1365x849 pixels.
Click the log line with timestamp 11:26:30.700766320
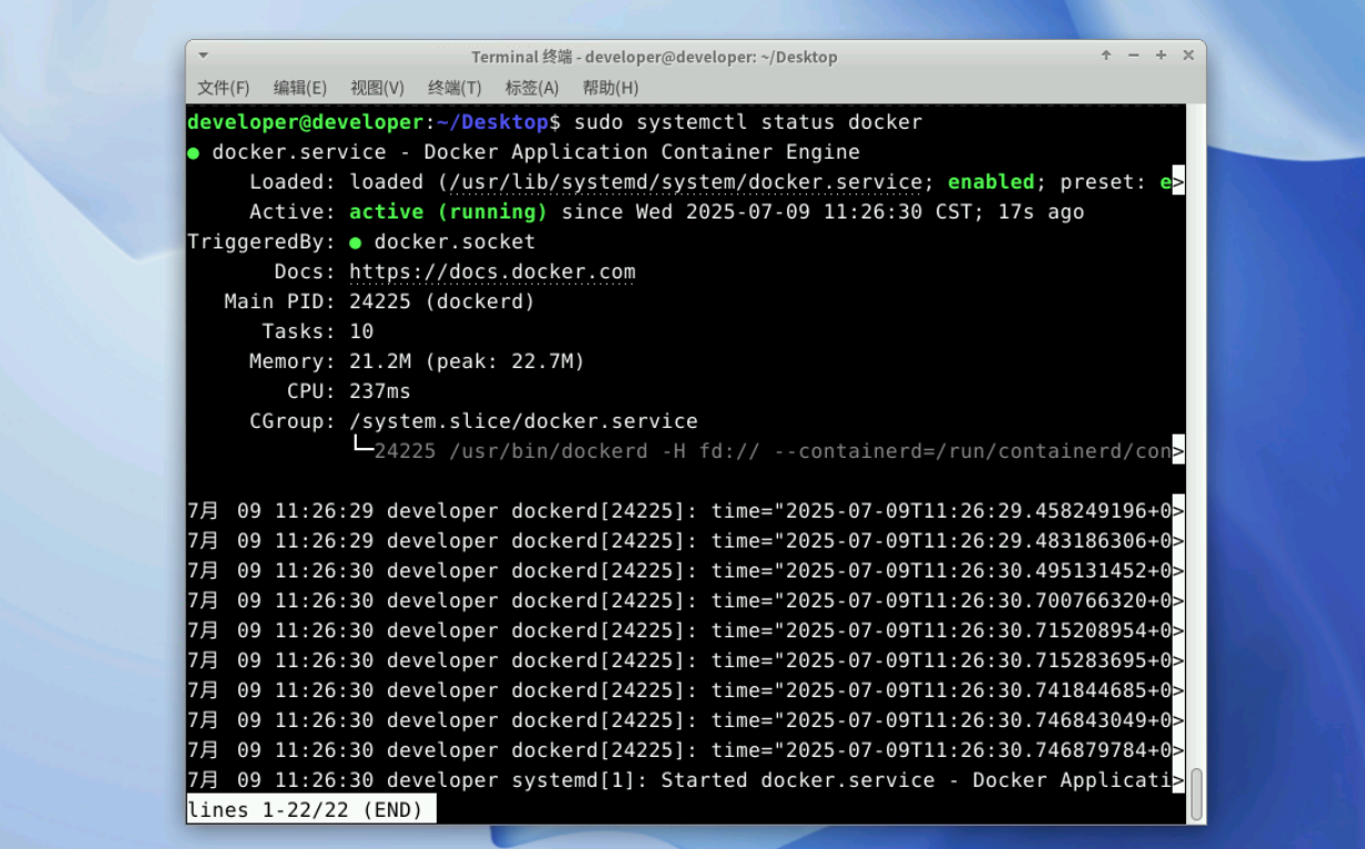(686, 601)
